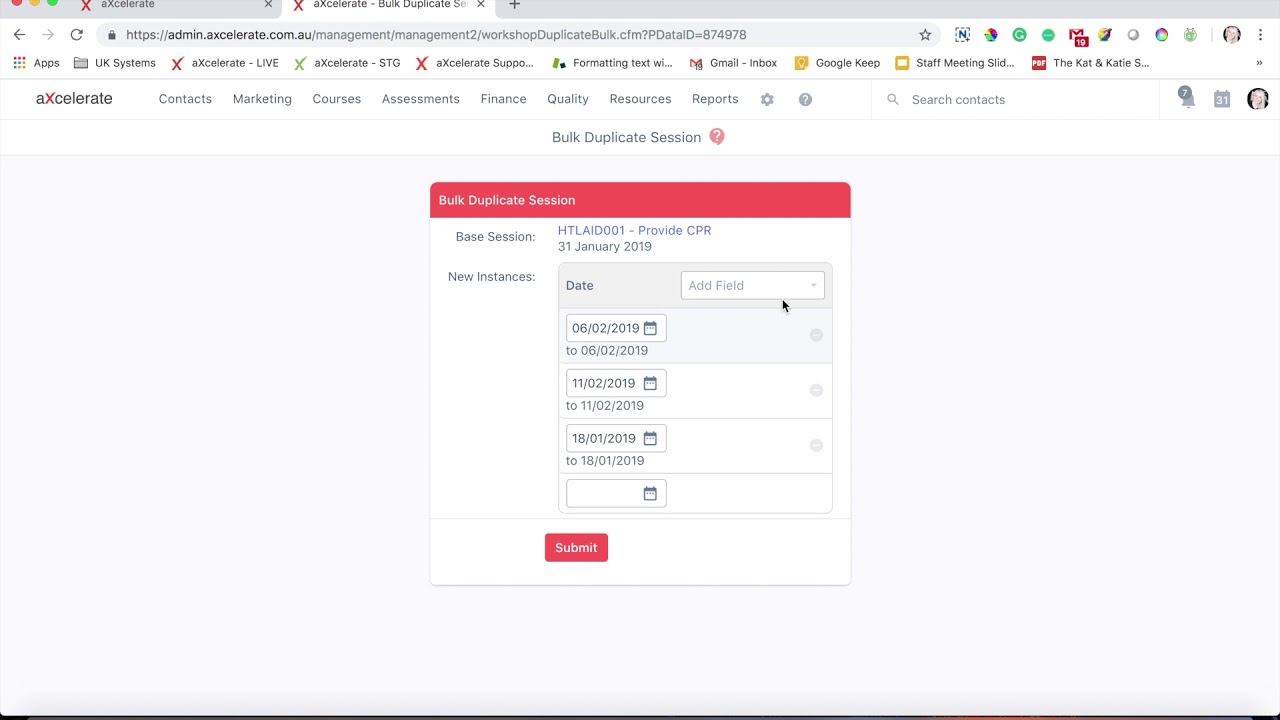Reload the browser page
Screen dimensions: 1280x720
(x=76, y=35)
